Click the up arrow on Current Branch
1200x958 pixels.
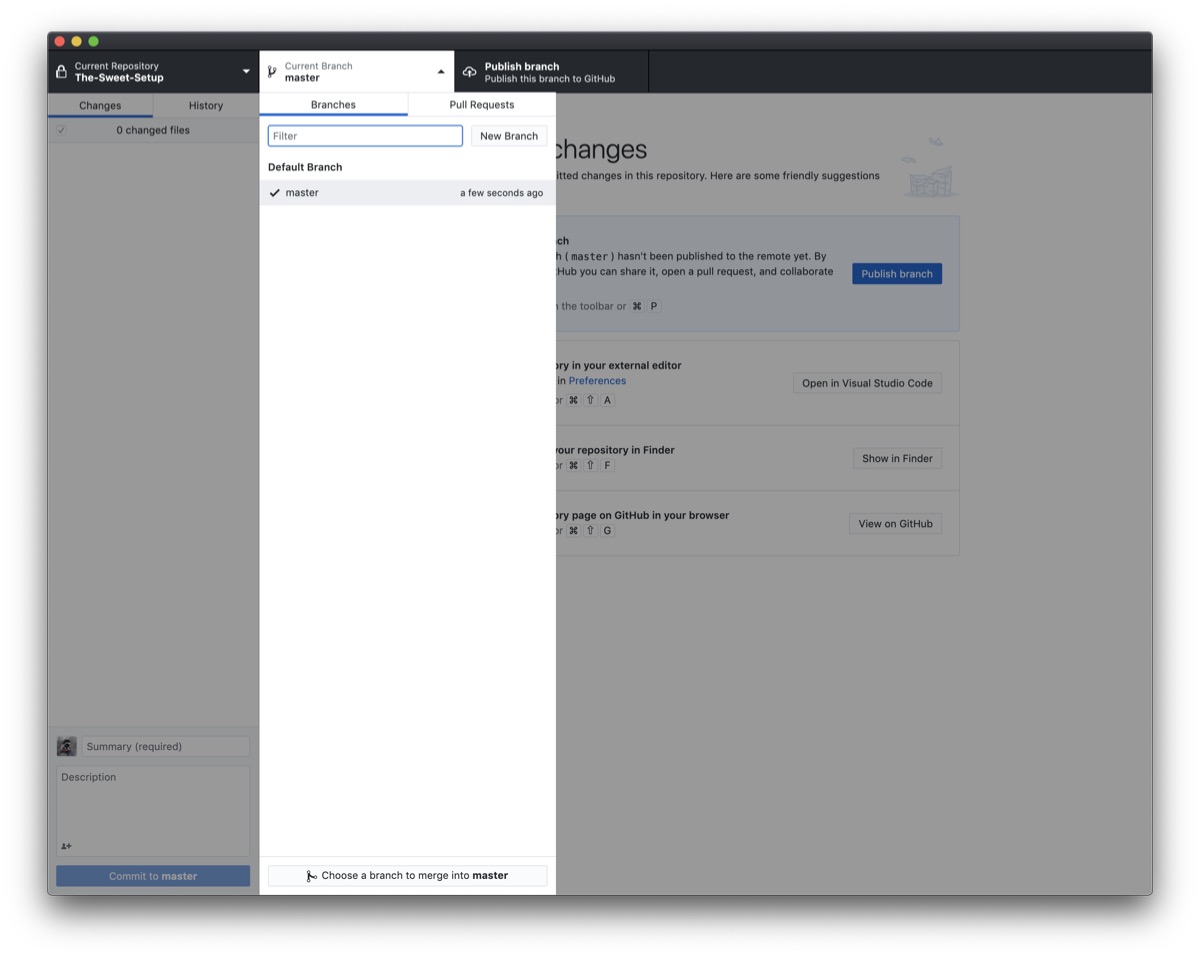coord(441,72)
